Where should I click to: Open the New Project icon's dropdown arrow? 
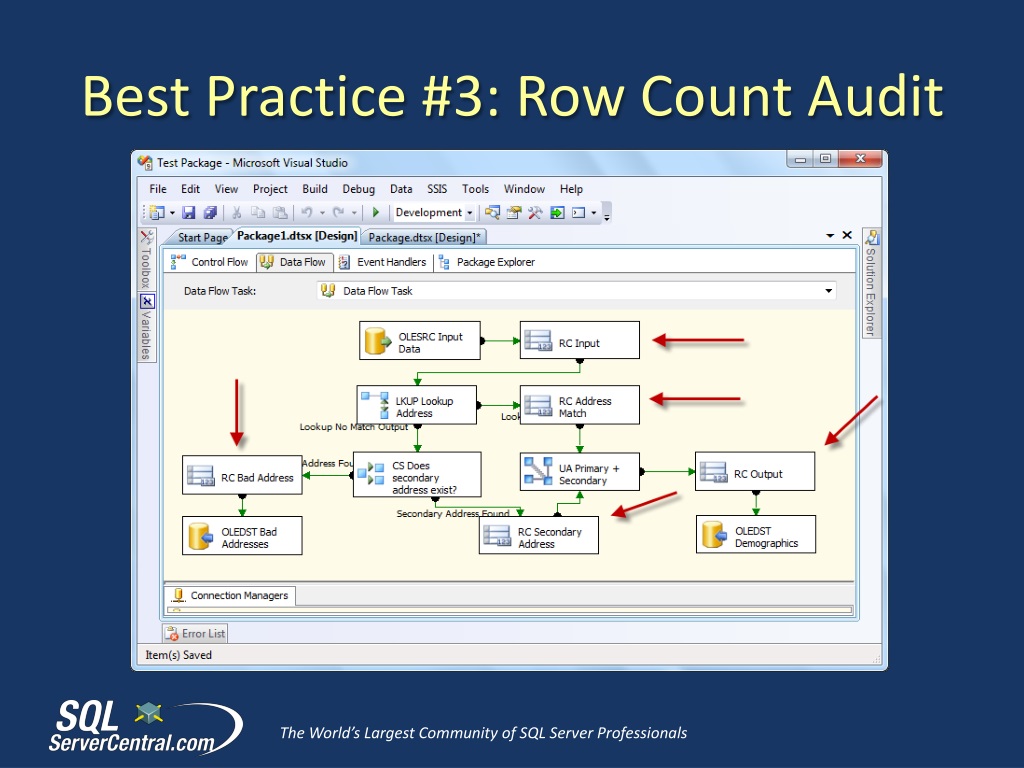coord(172,213)
